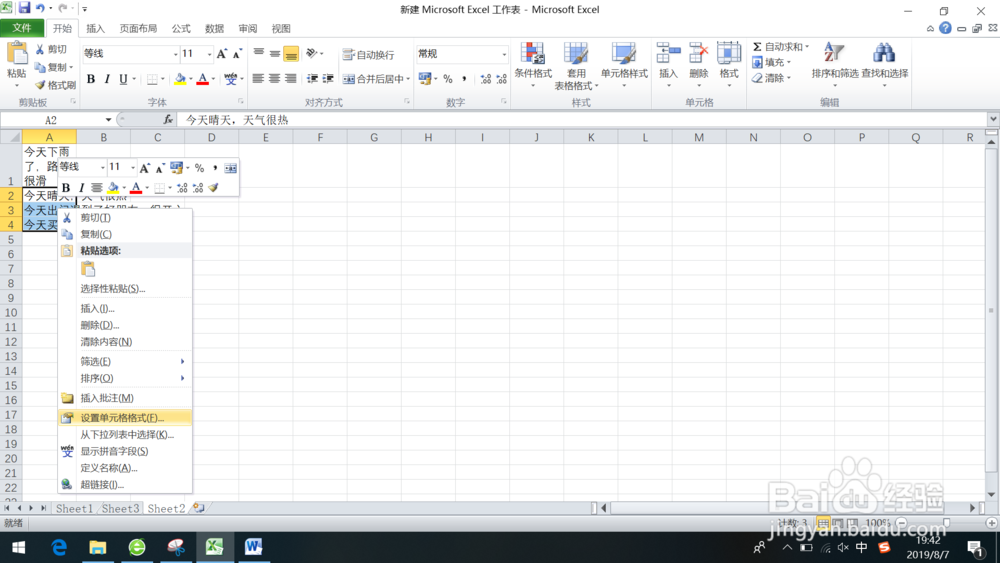
Task: Choose 清除内容 in context menu
Action: [x=125, y=342]
